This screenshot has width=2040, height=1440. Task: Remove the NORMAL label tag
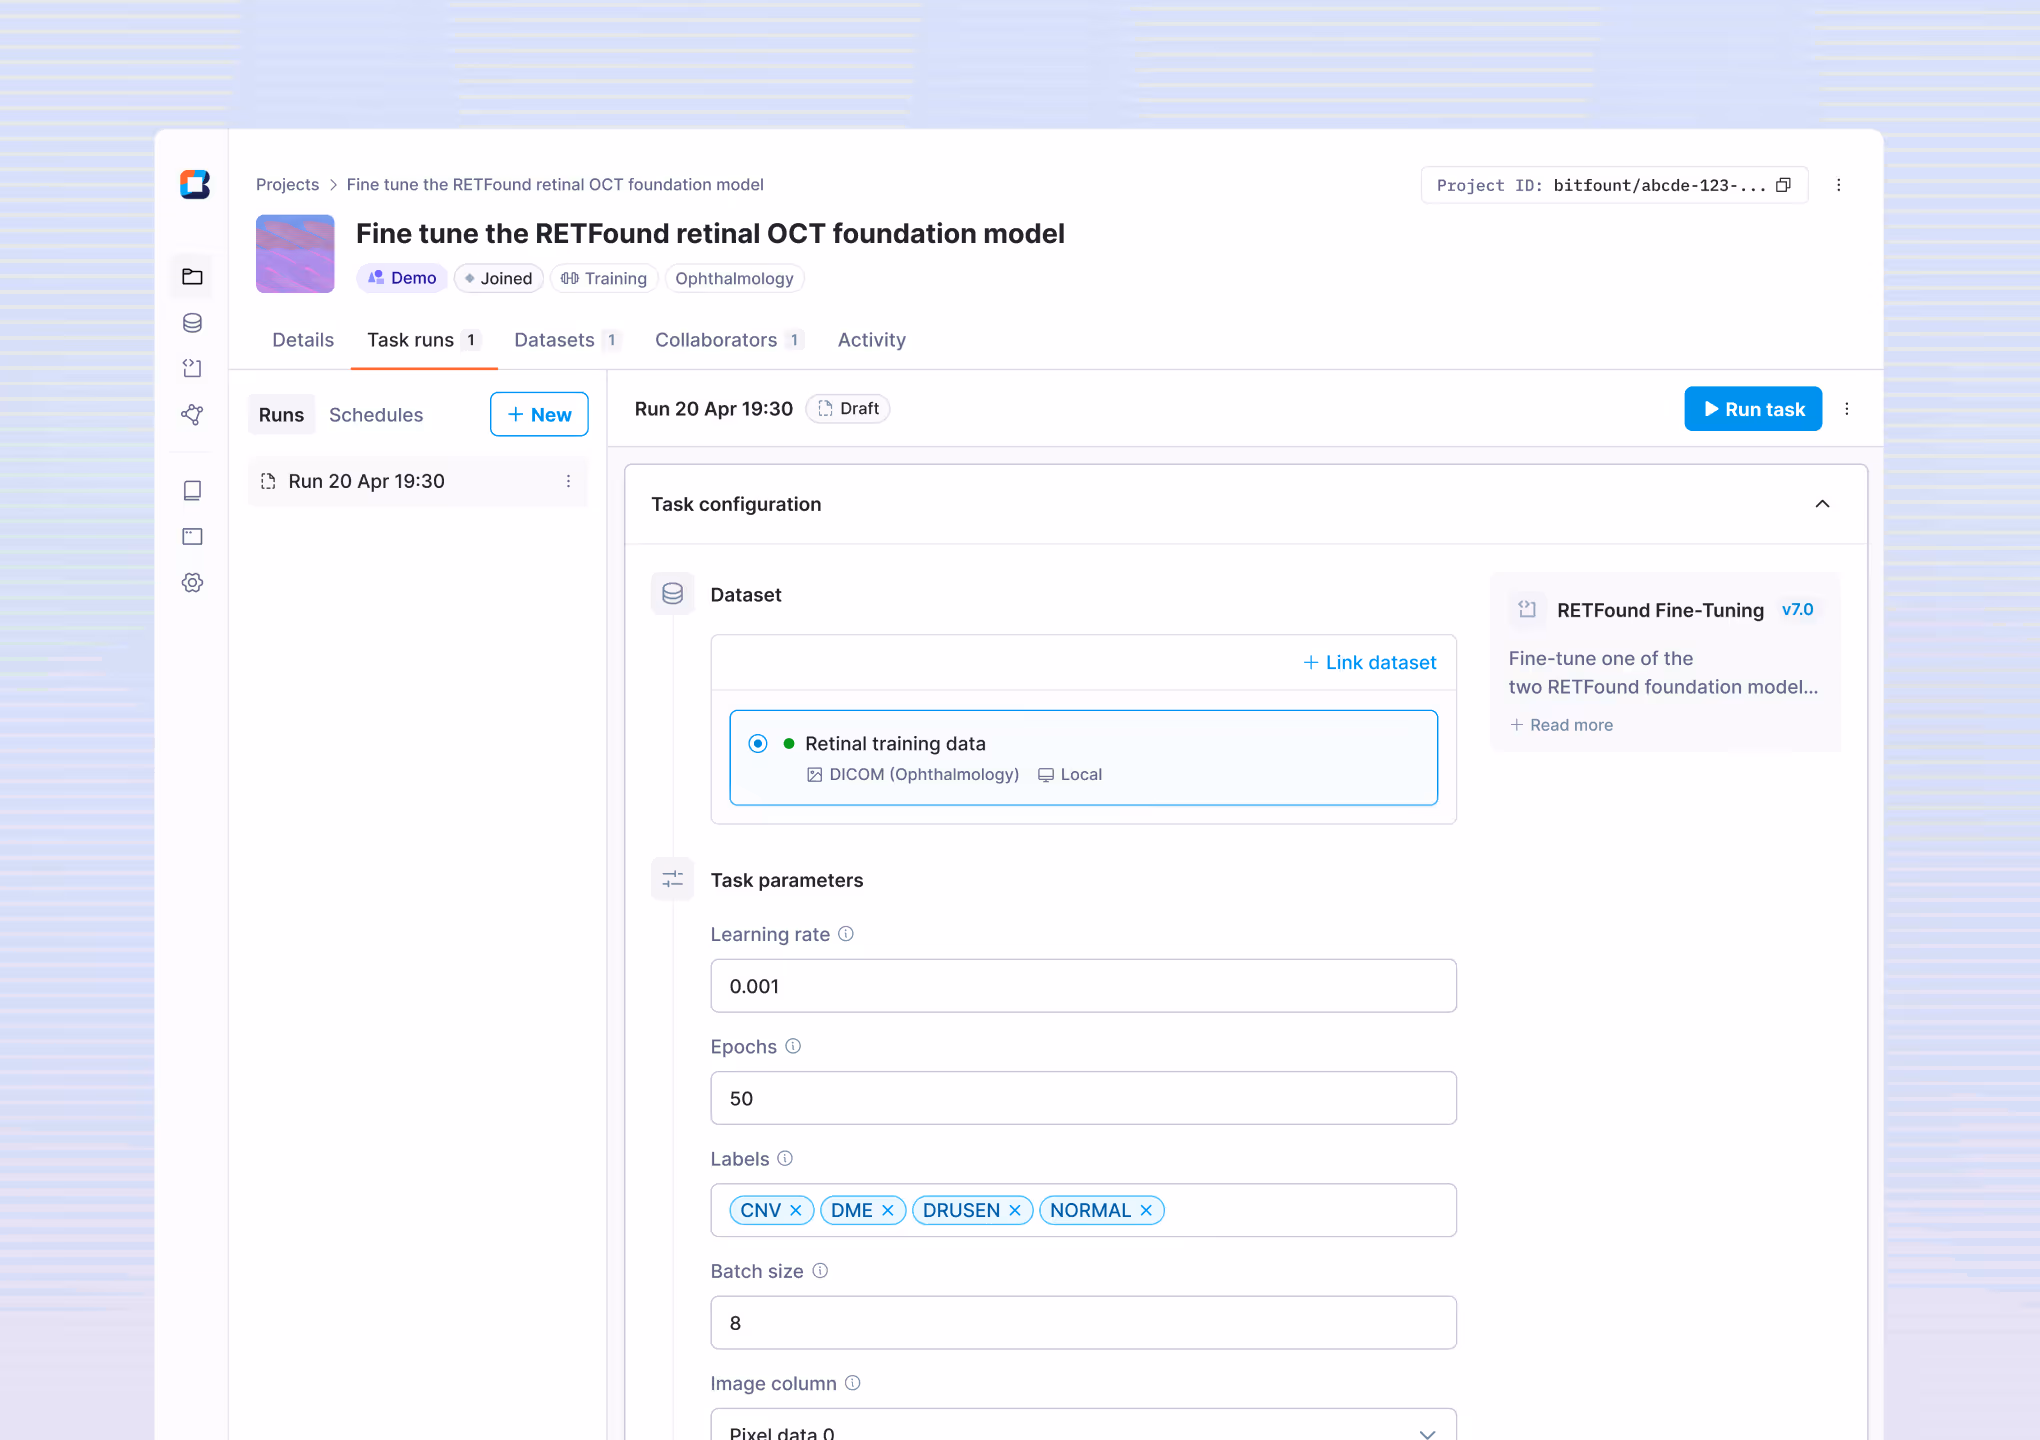pos(1146,1210)
